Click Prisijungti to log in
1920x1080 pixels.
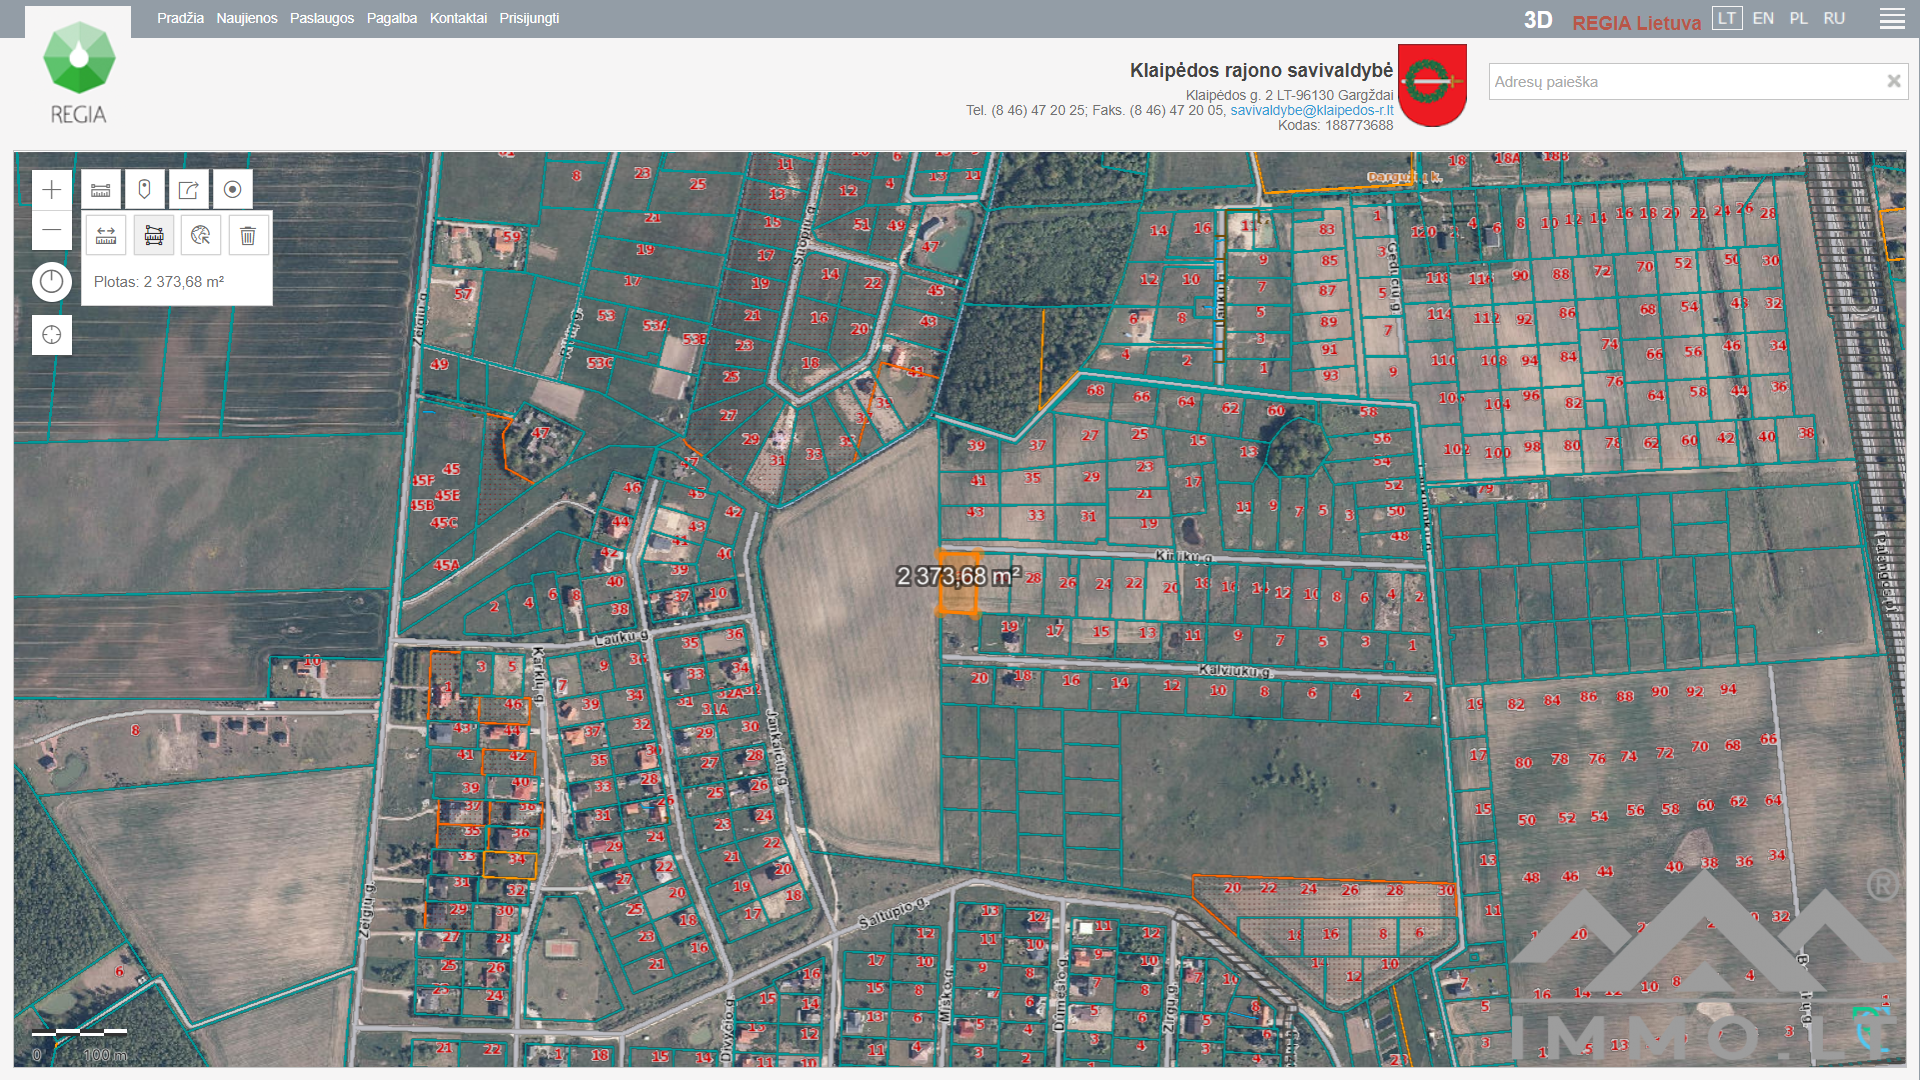click(529, 18)
